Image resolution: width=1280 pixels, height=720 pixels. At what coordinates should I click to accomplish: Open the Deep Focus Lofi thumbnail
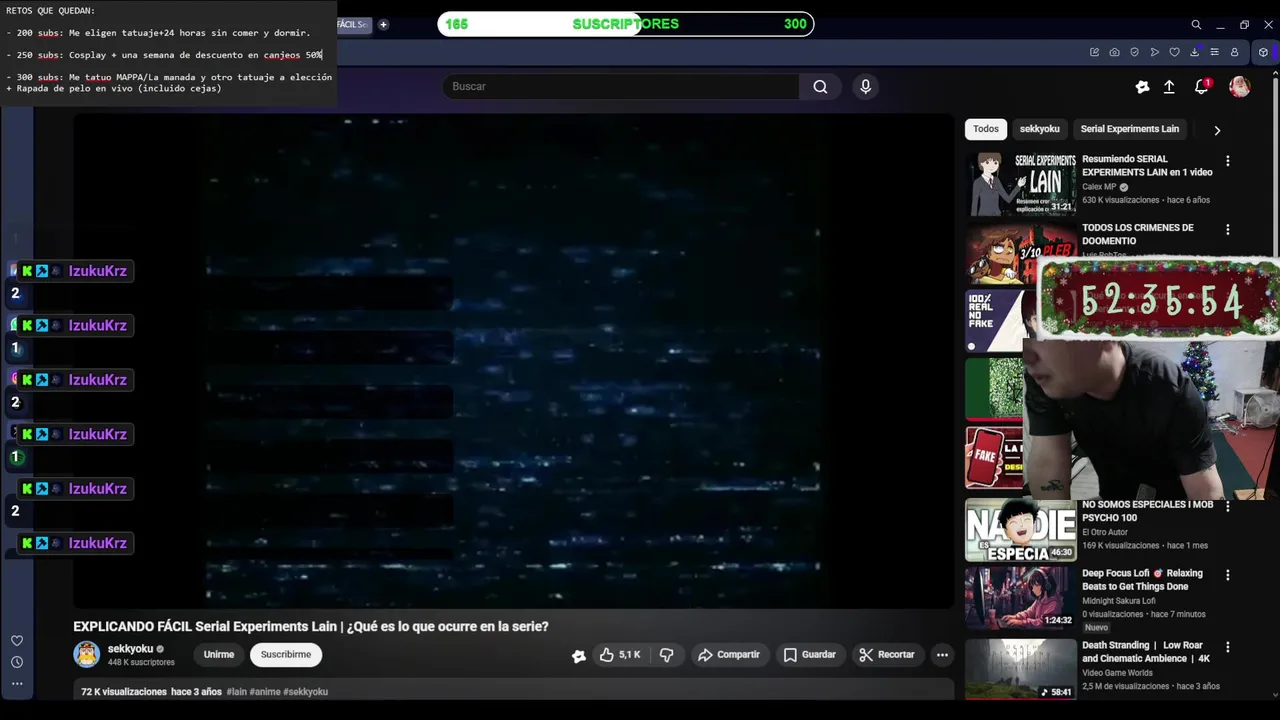(x=1020, y=598)
